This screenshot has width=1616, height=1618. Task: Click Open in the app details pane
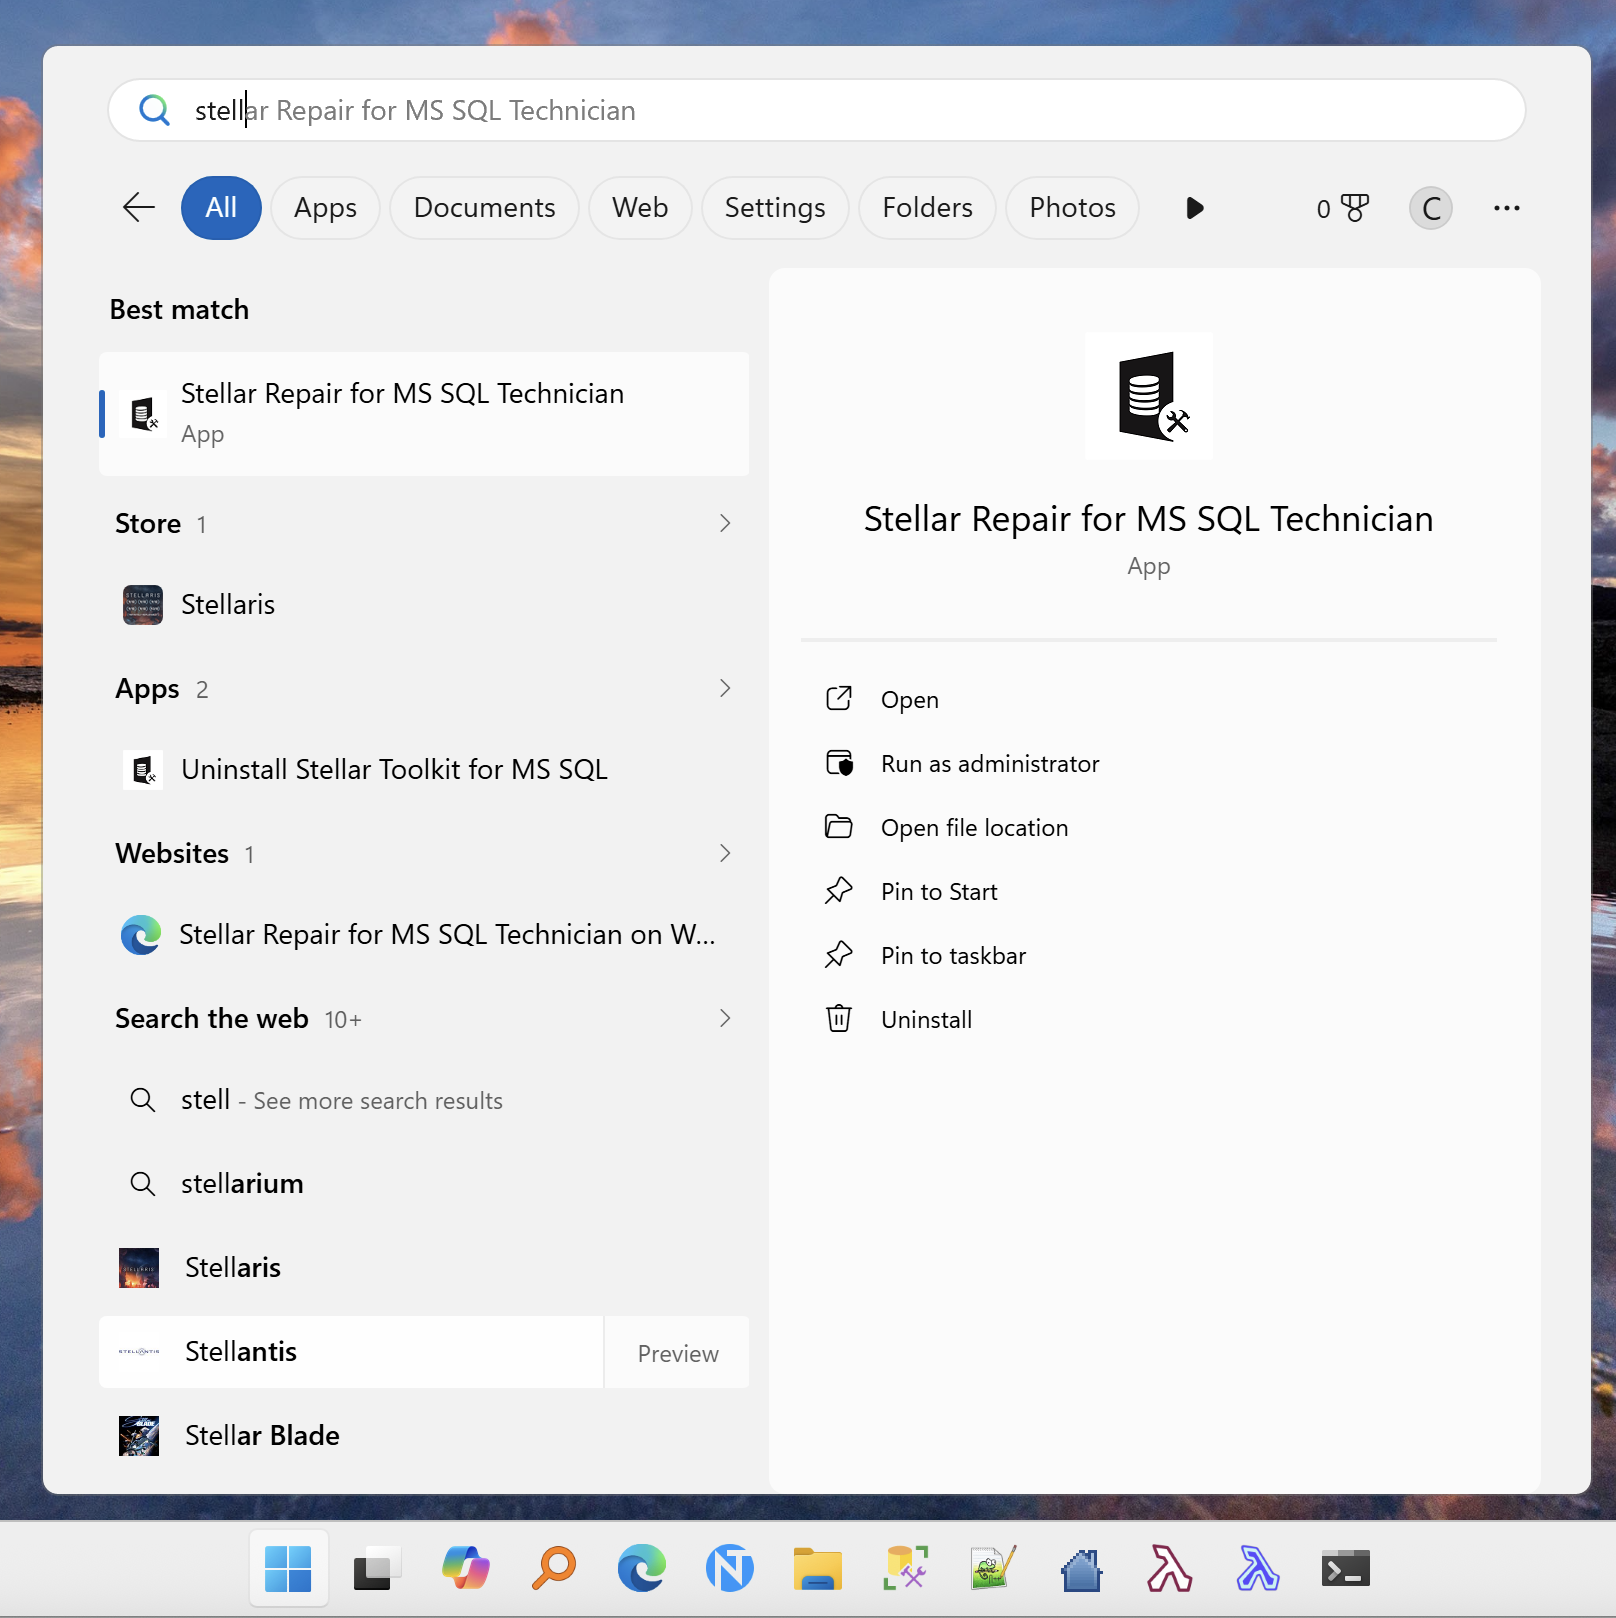1149,700
